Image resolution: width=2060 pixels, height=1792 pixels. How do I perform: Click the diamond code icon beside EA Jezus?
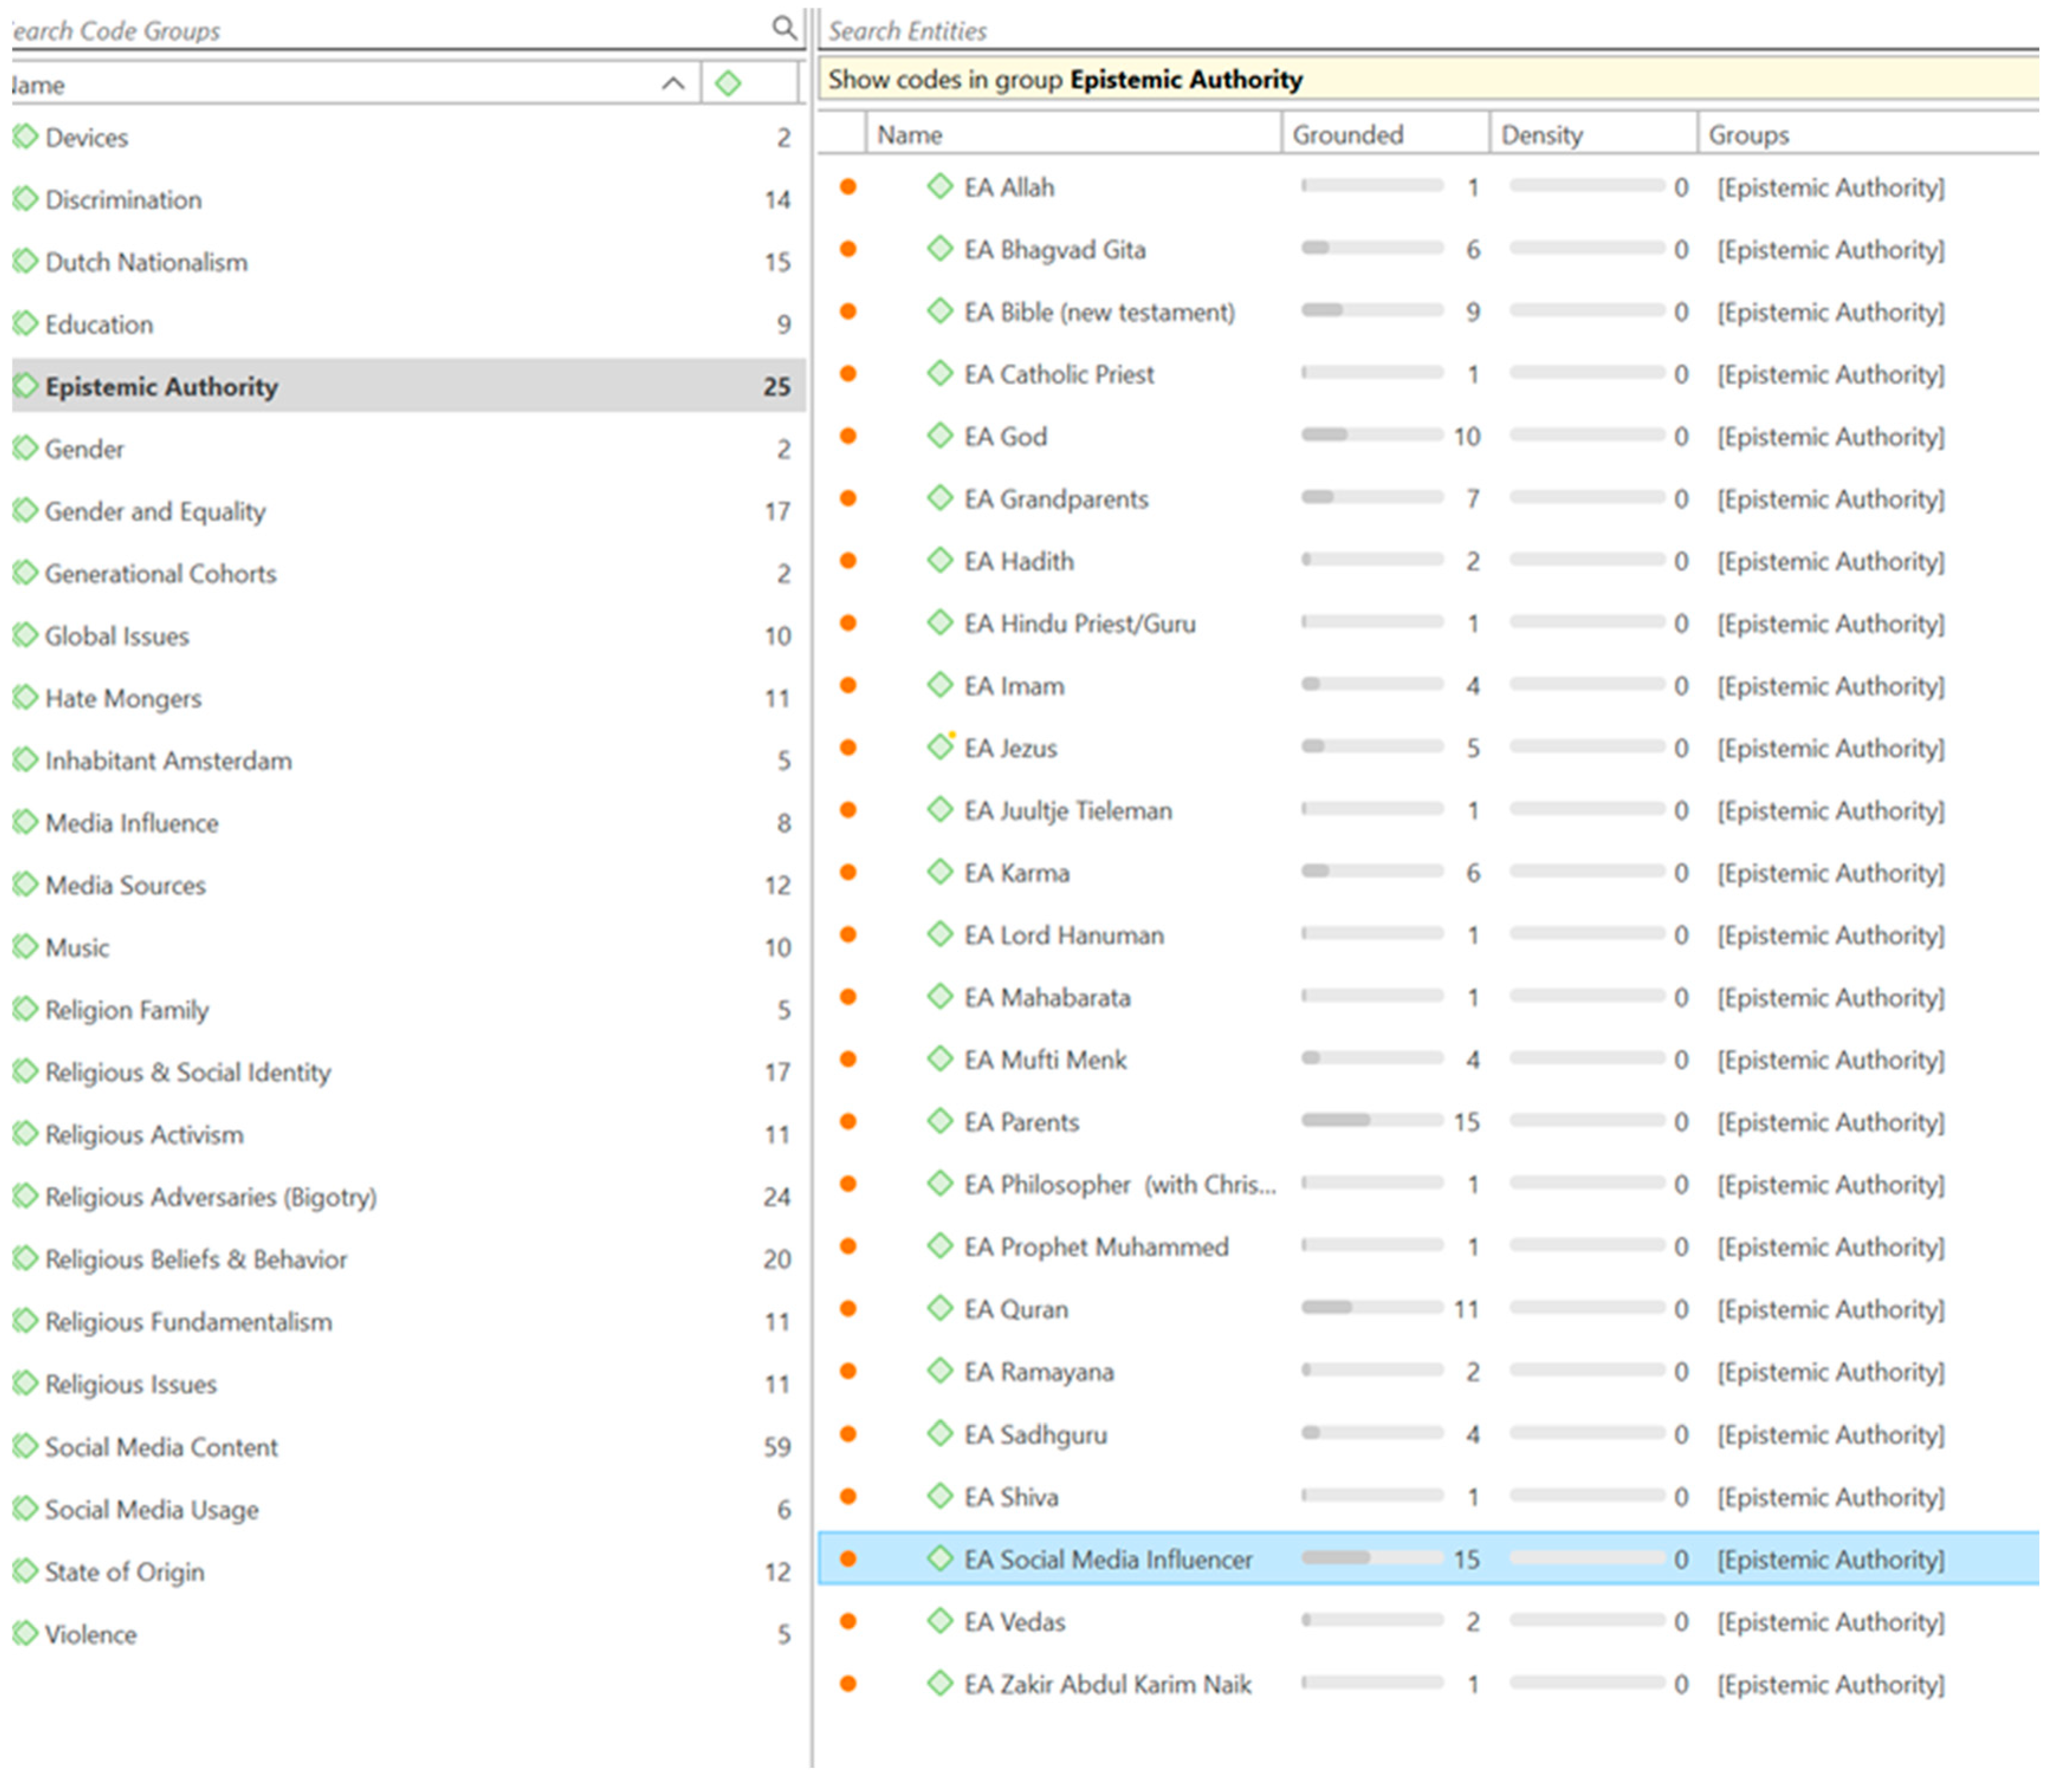point(939,746)
